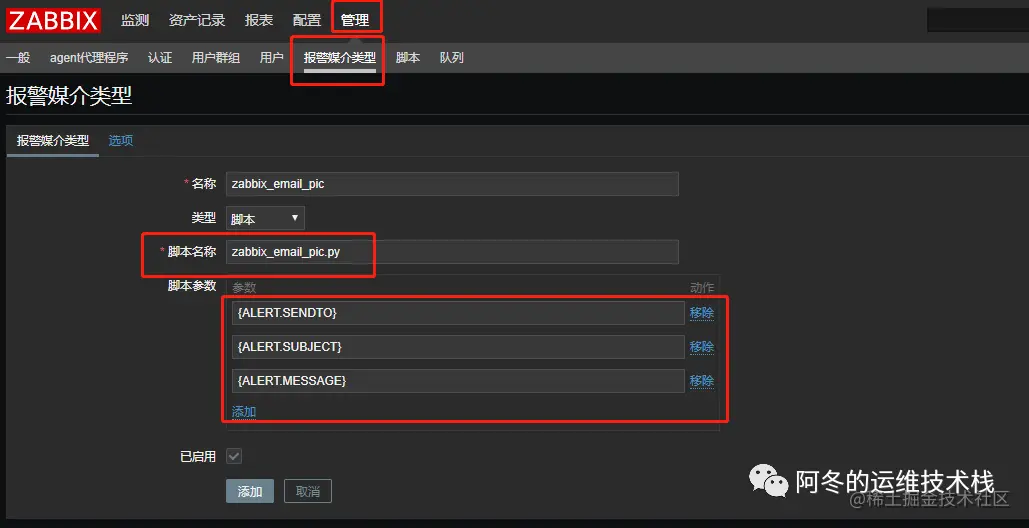Click the 参数 column header
The width and height of the screenshot is (1029, 528).
tap(244, 287)
